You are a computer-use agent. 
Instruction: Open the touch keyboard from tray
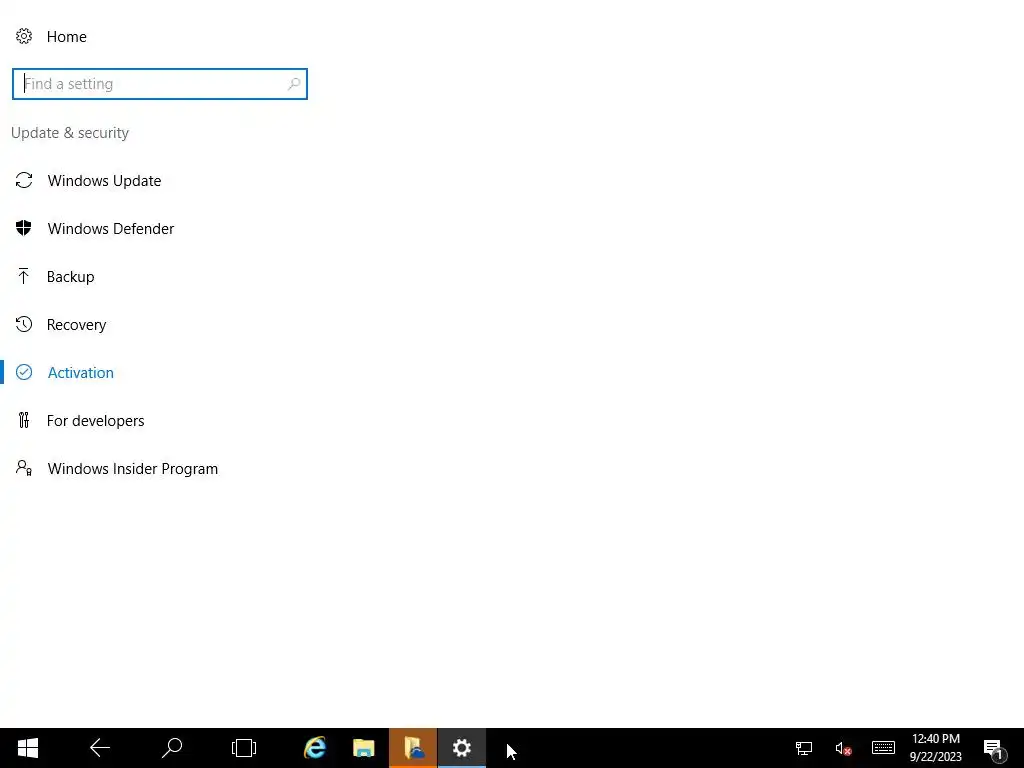884,748
